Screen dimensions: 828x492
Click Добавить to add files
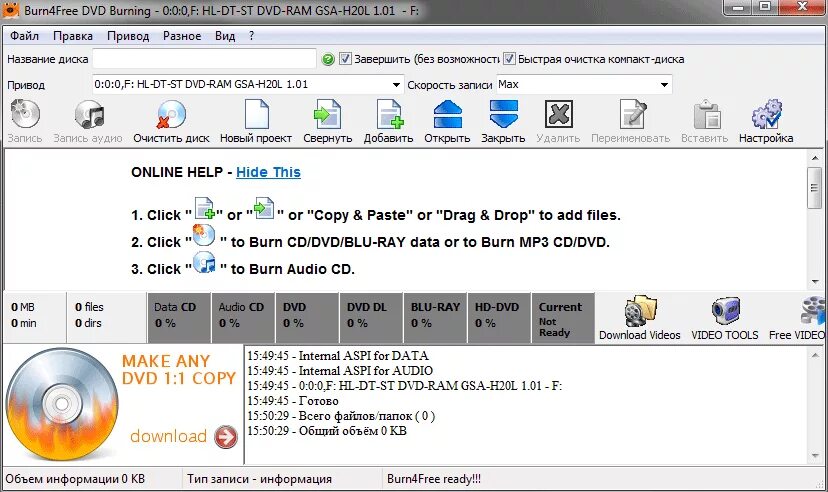(x=390, y=114)
